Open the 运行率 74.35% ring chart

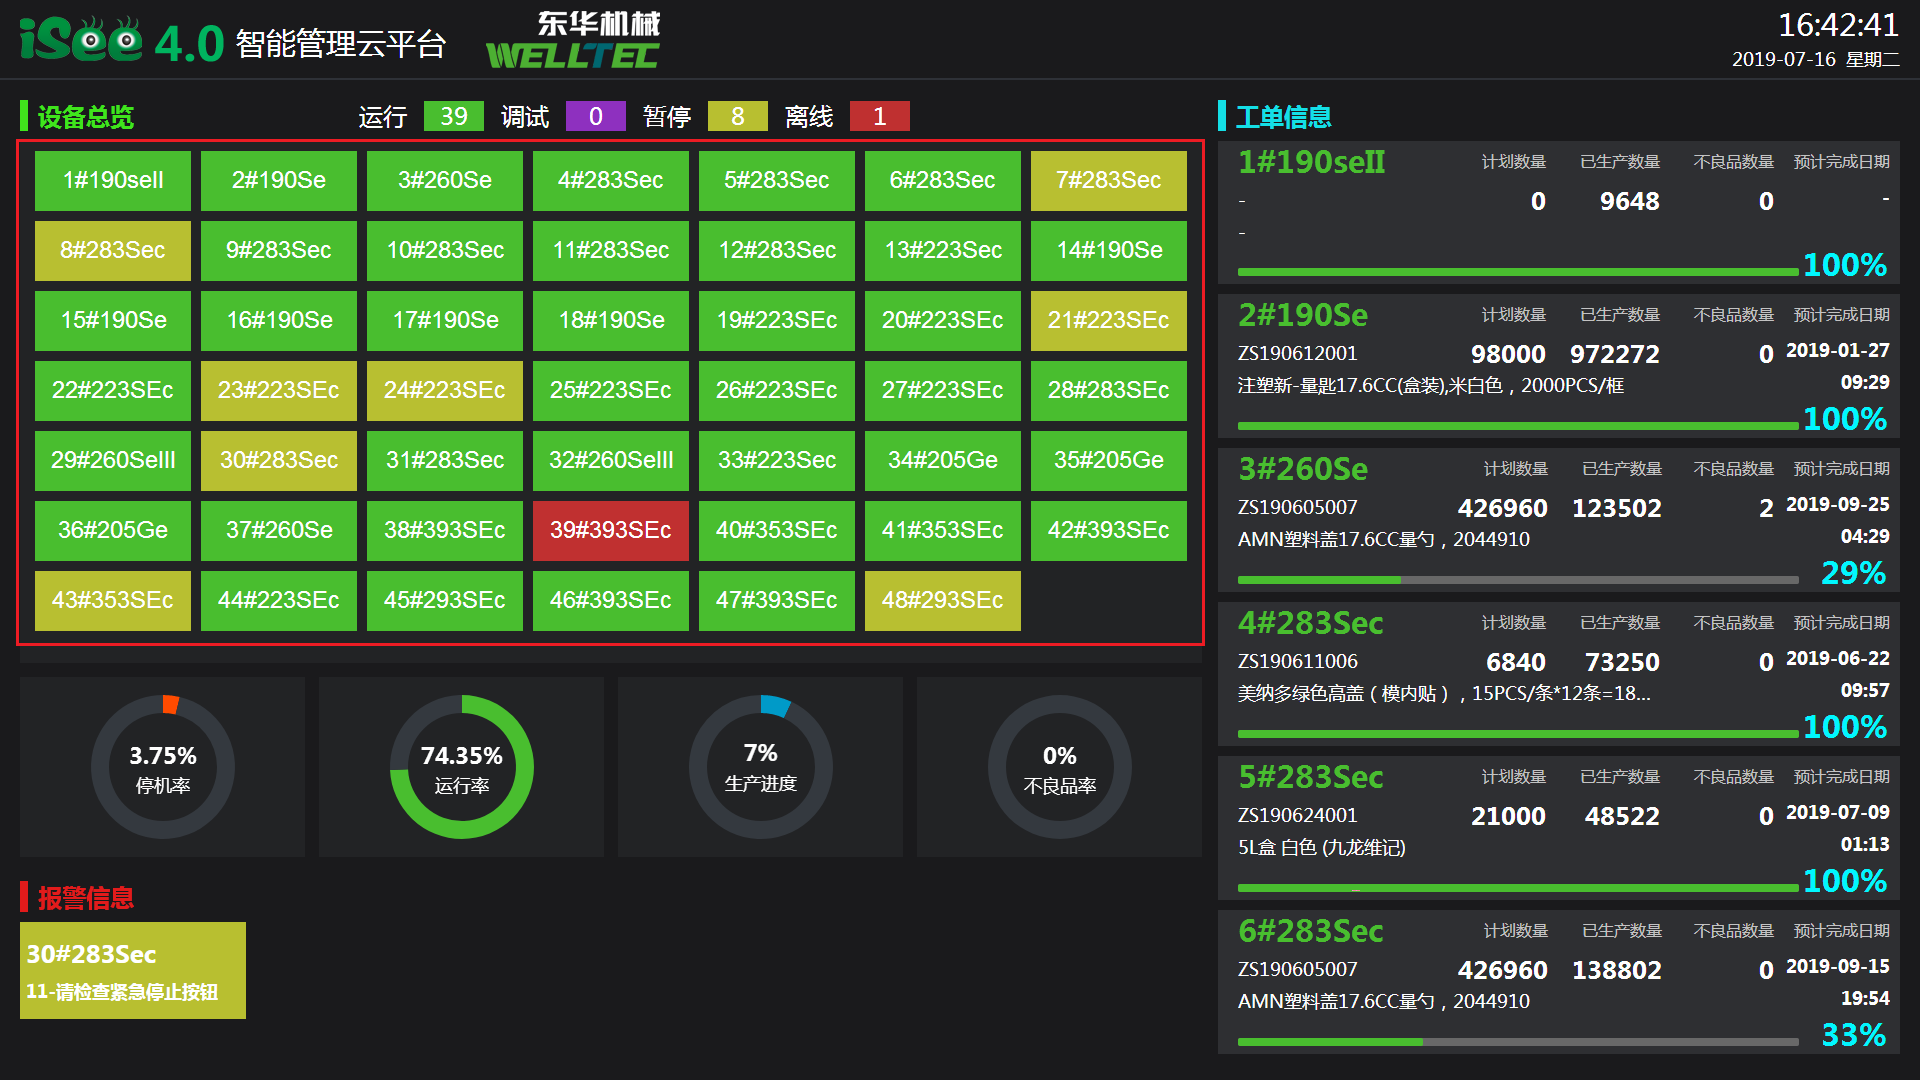click(462, 767)
